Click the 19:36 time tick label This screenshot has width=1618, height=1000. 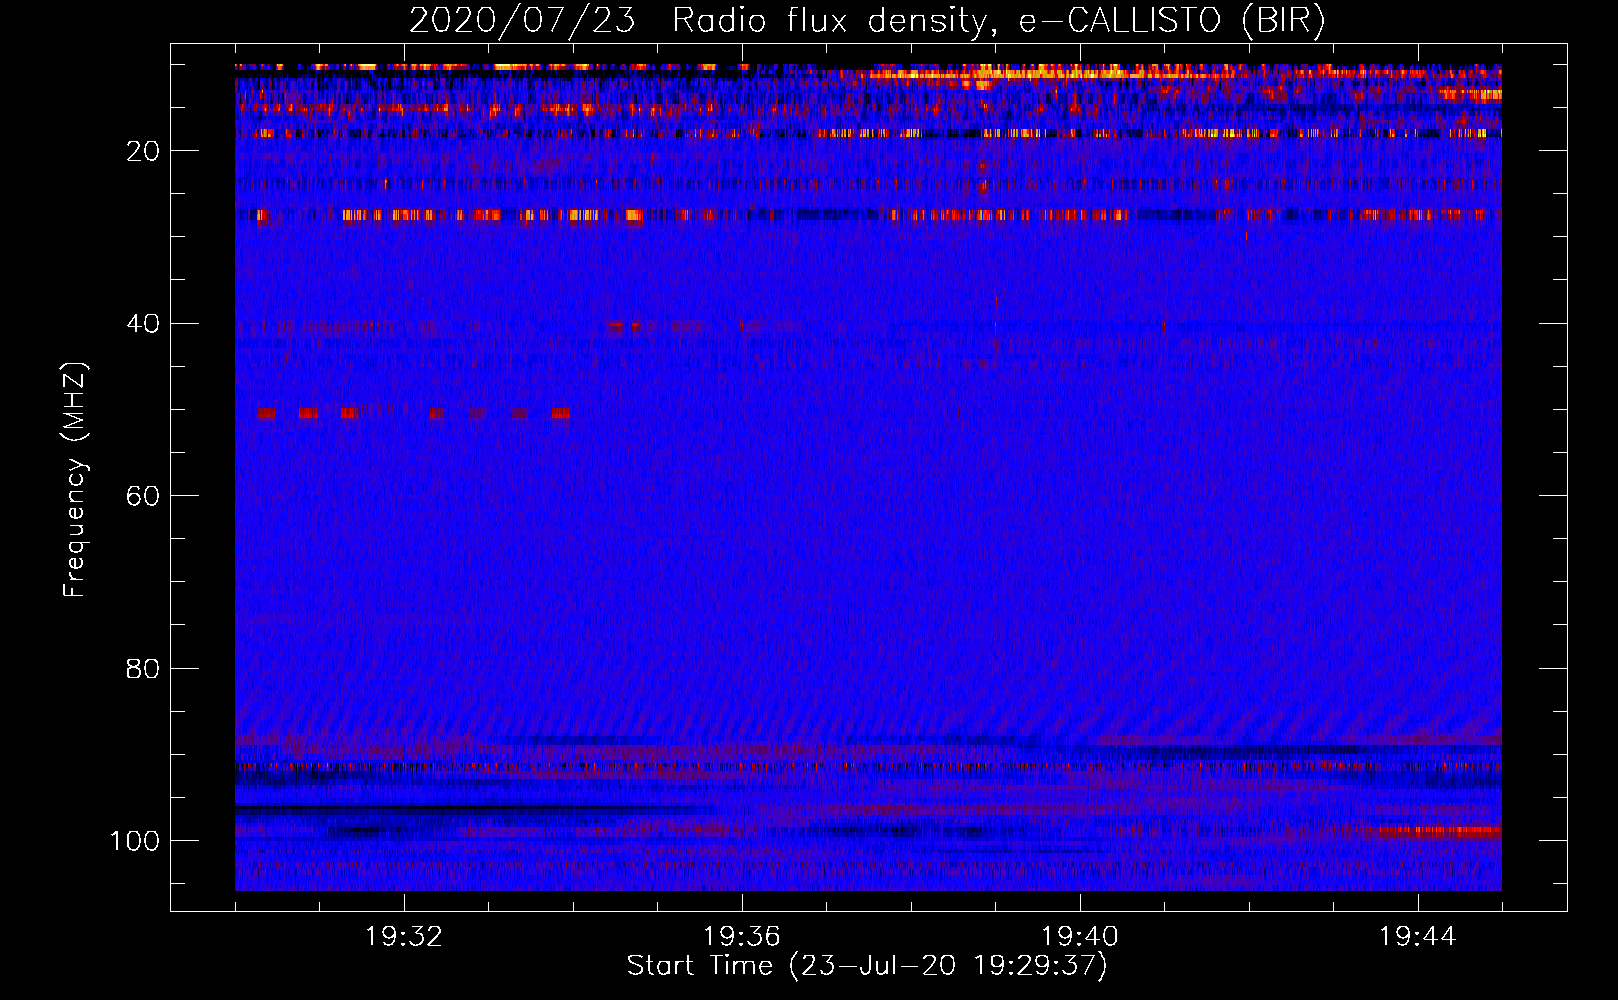[x=741, y=937]
